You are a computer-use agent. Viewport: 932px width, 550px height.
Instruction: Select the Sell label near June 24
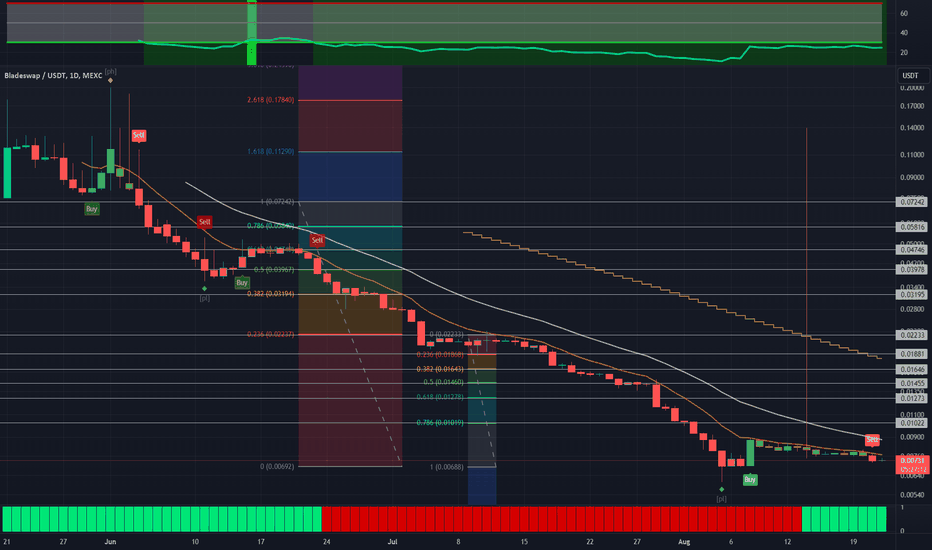(317, 240)
